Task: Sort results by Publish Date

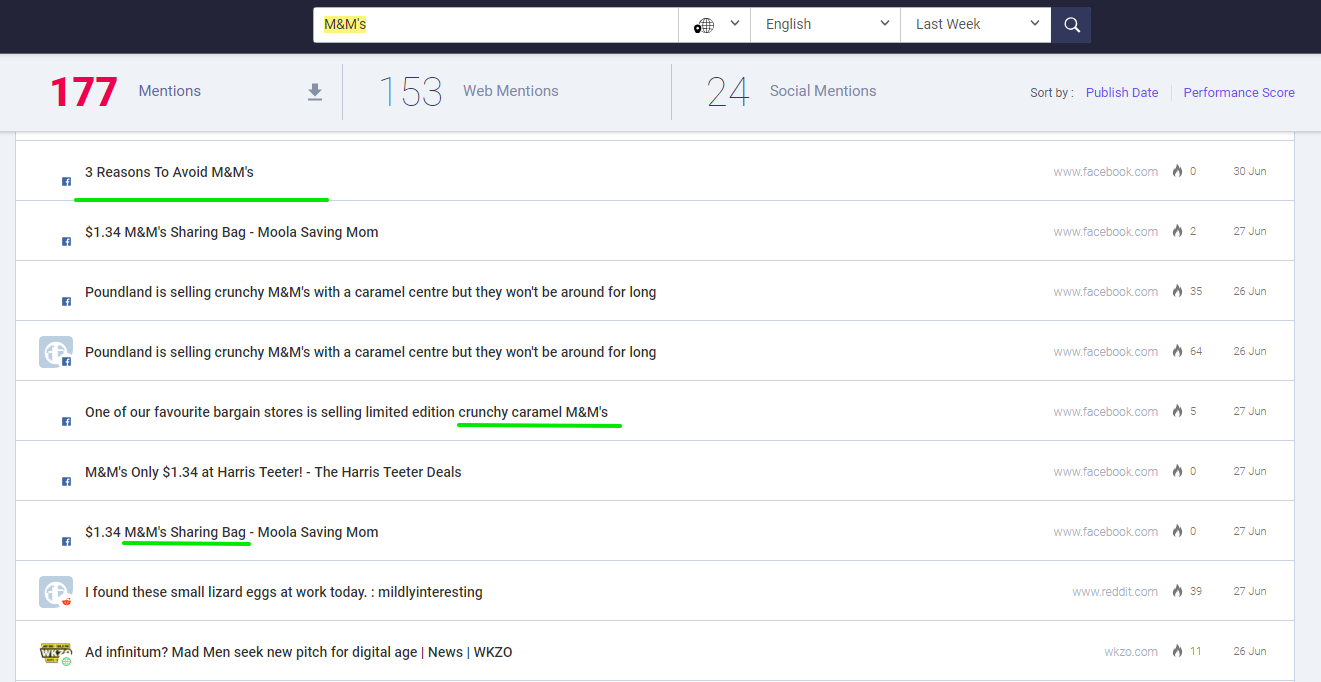Action: pyautogui.click(x=1121, y=92)
